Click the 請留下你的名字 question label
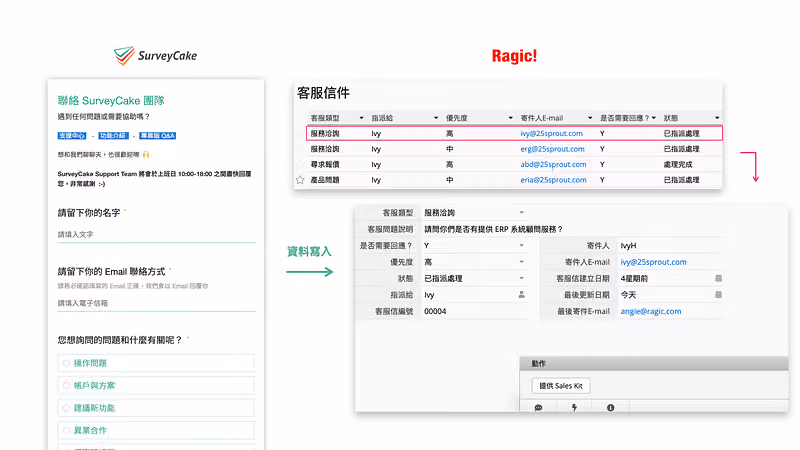 [89, 213]
